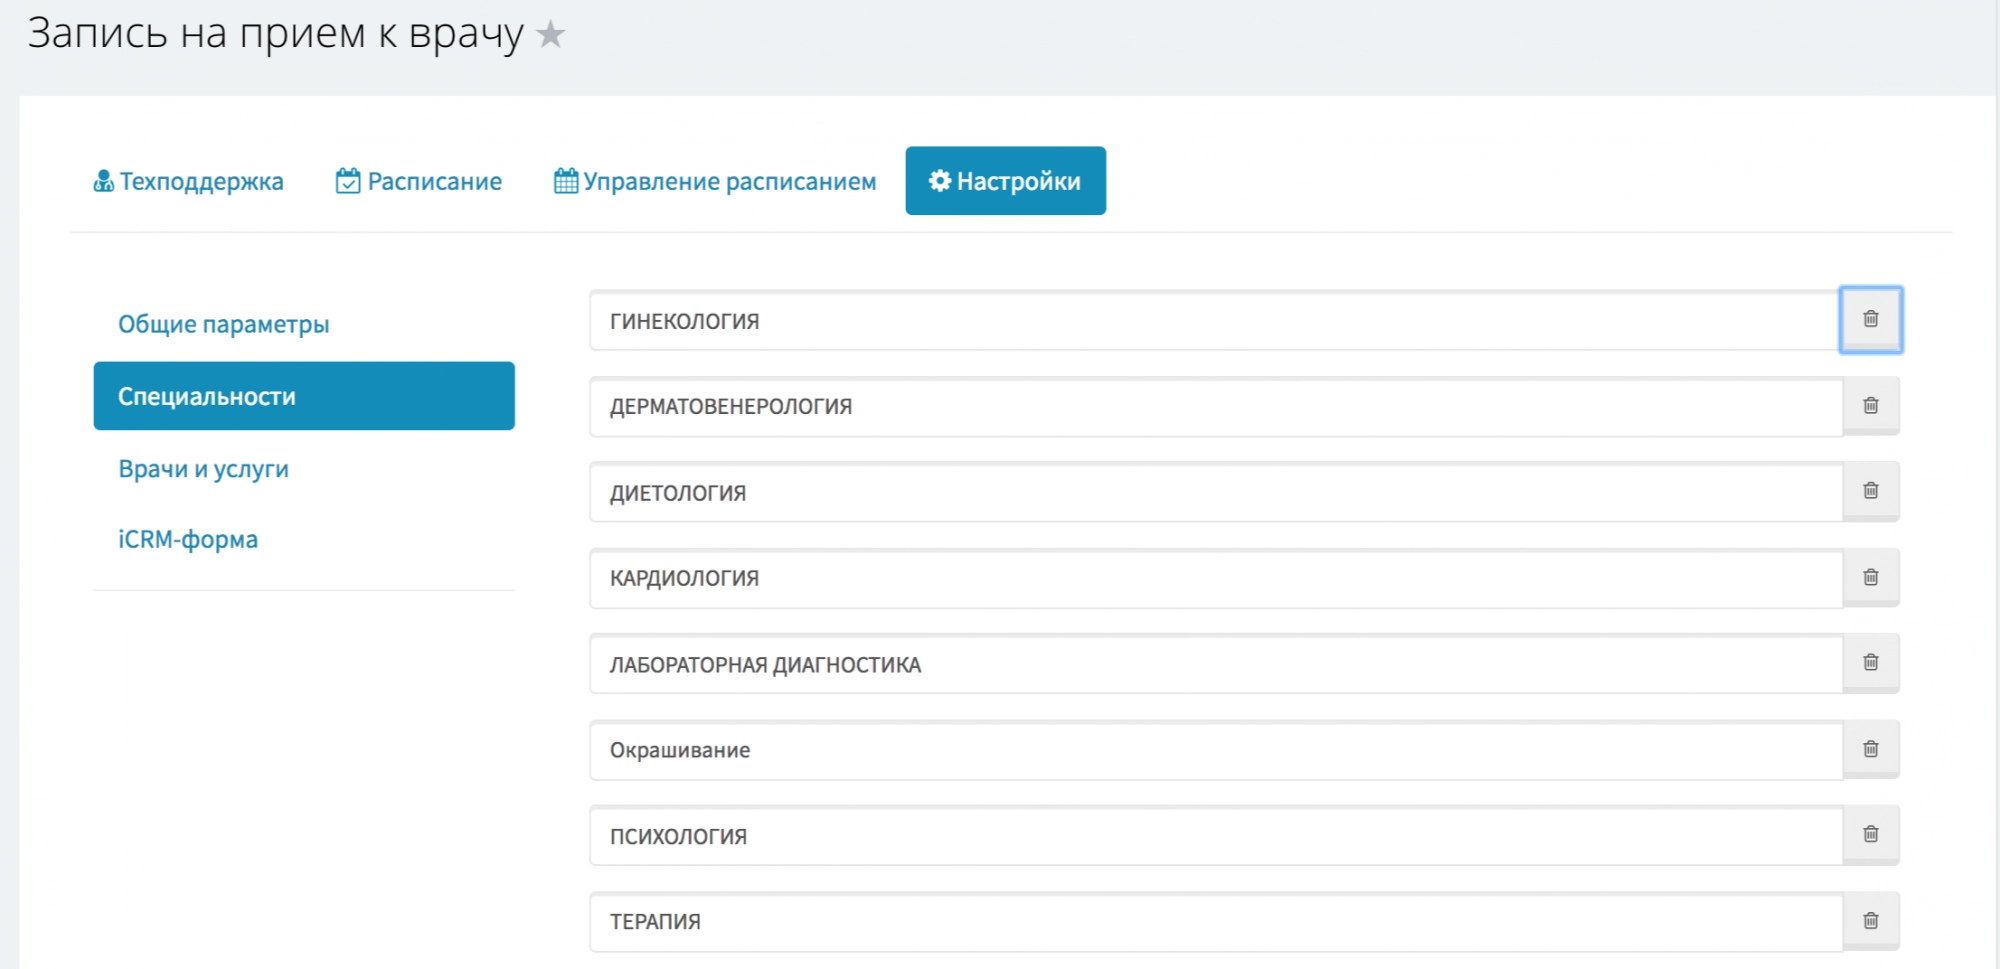This screenshot has height=969, width=2000.
Task: Go to Врачи и услуги section
Action: tap(203, 469)
